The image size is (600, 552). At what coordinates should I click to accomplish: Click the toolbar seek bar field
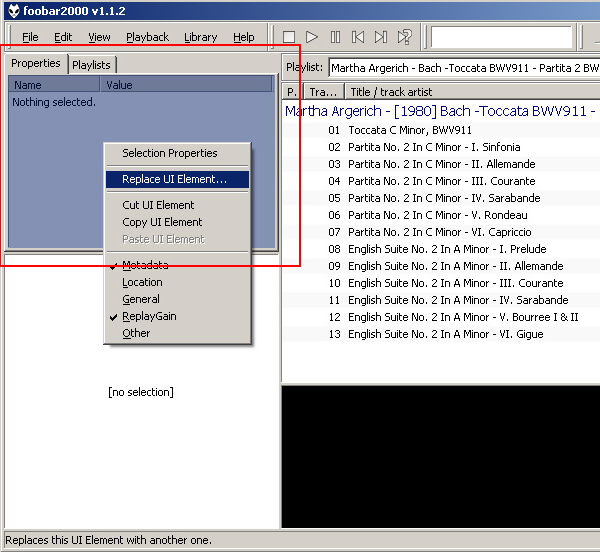(502, 37)
